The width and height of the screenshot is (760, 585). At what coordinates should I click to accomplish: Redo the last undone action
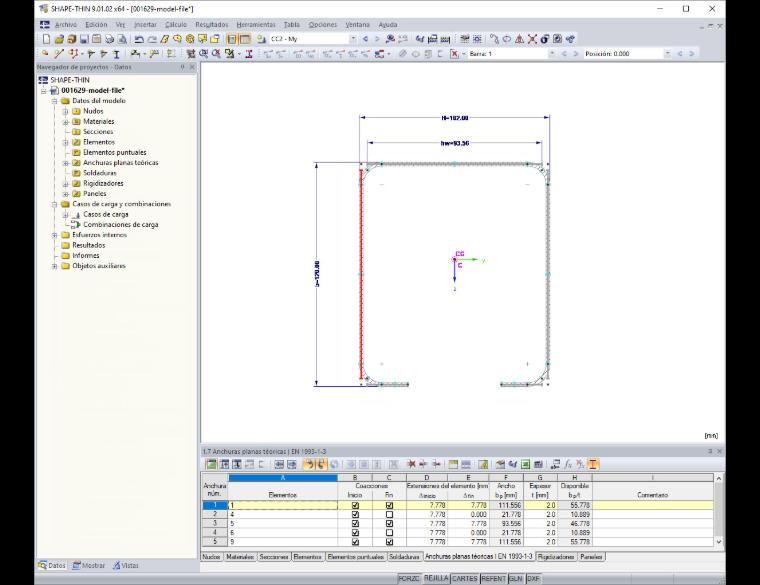pos(152,39)
